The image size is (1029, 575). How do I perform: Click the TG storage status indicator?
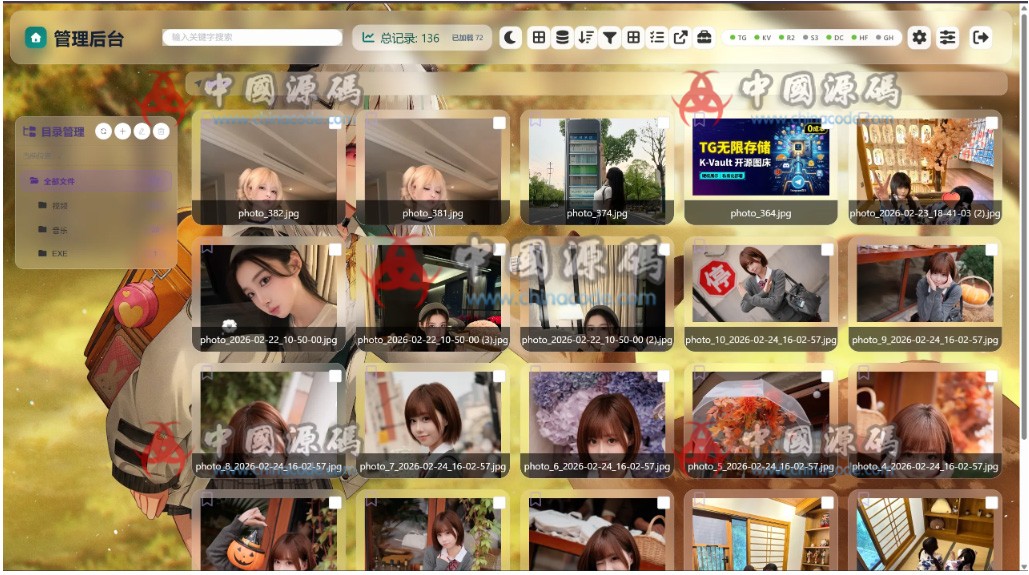coord(738,37)
